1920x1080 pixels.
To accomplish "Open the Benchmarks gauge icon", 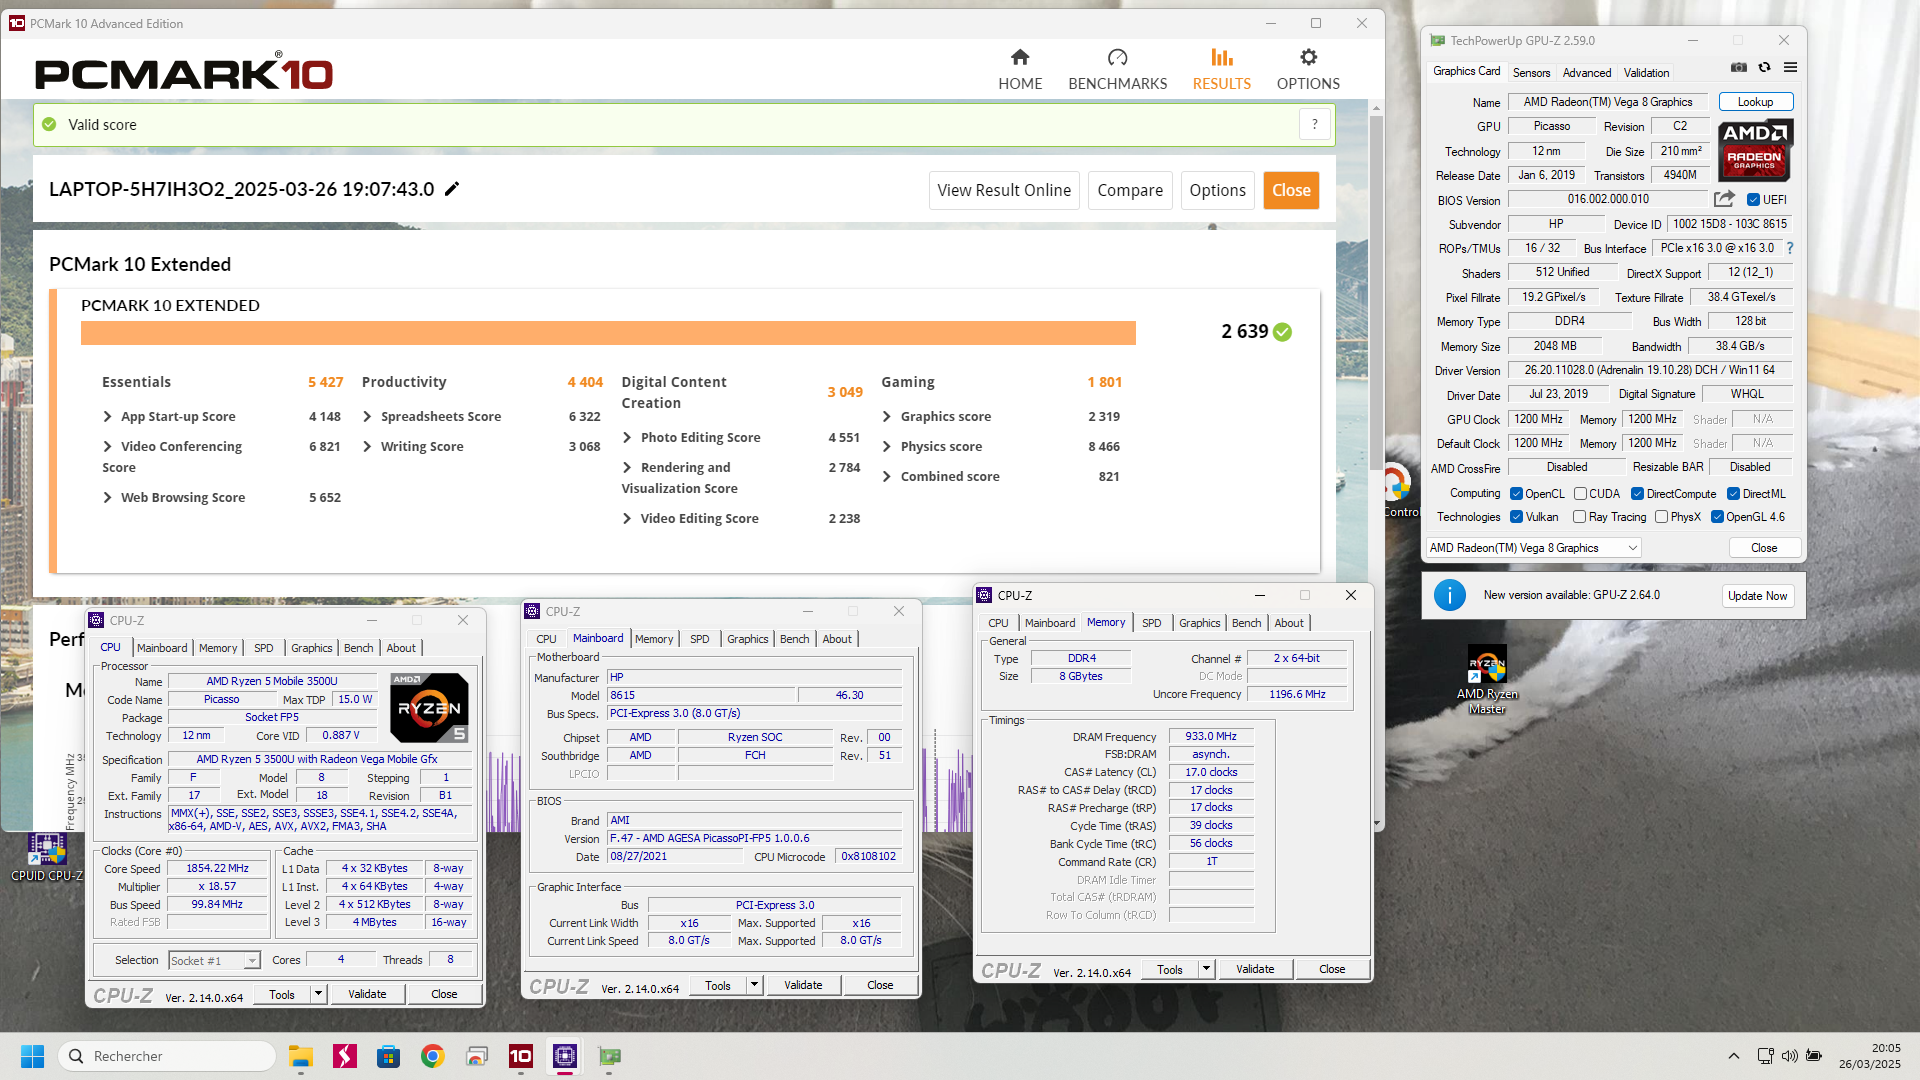I will pyautogui.click(x=1117, y=57).
